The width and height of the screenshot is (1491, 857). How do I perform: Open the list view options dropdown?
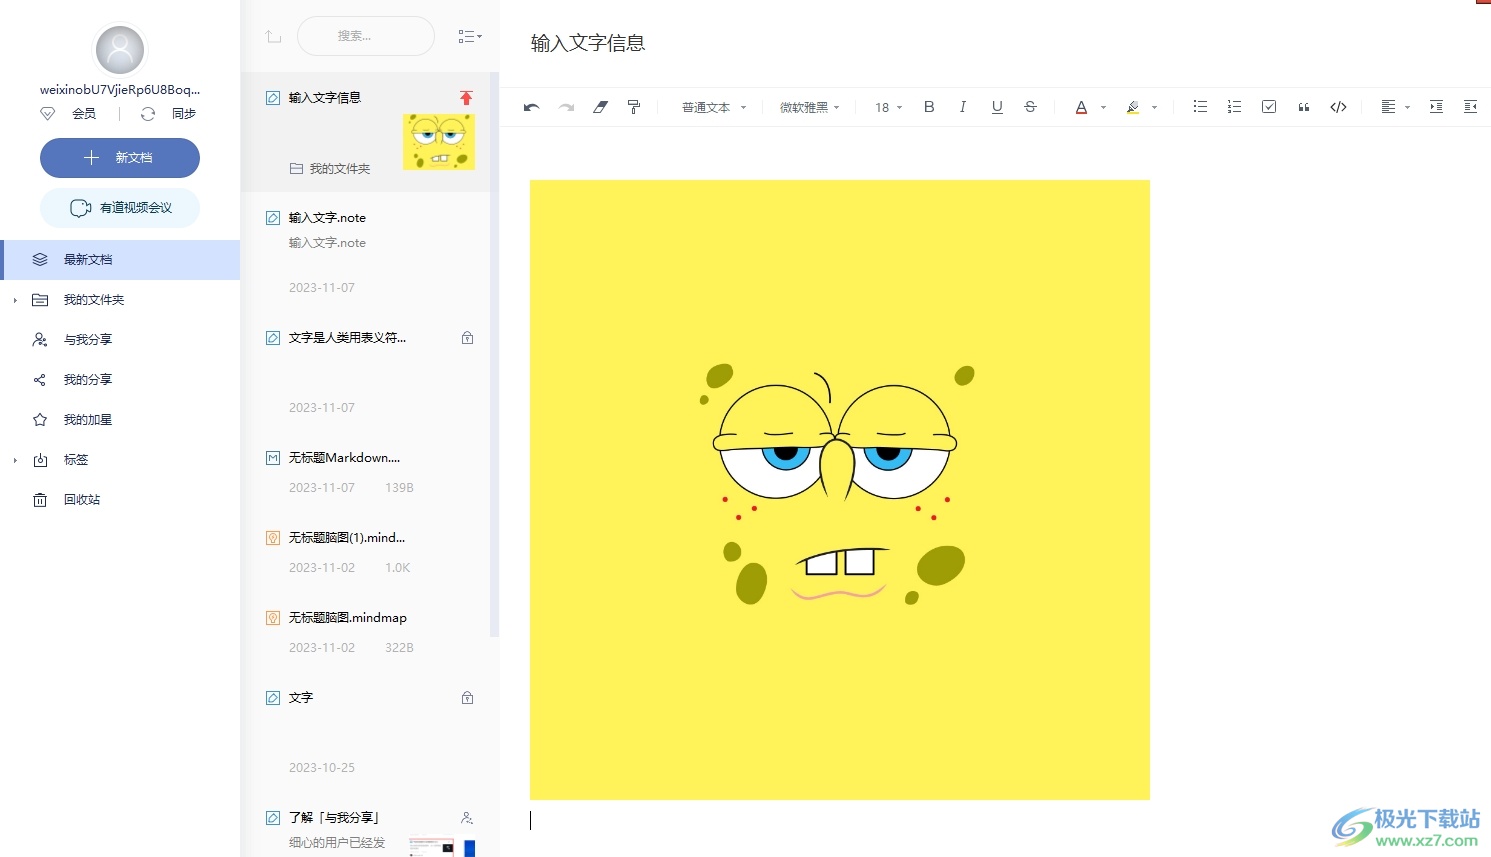pyautogui.click(x=470, y=36)
